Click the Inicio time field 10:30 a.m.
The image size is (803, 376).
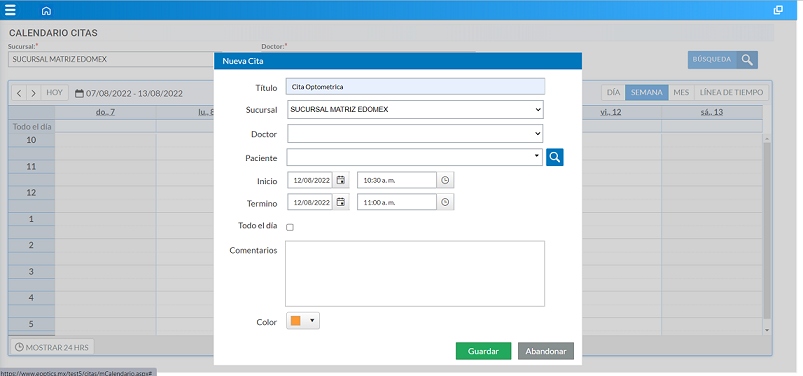click(x=397, y=180)
